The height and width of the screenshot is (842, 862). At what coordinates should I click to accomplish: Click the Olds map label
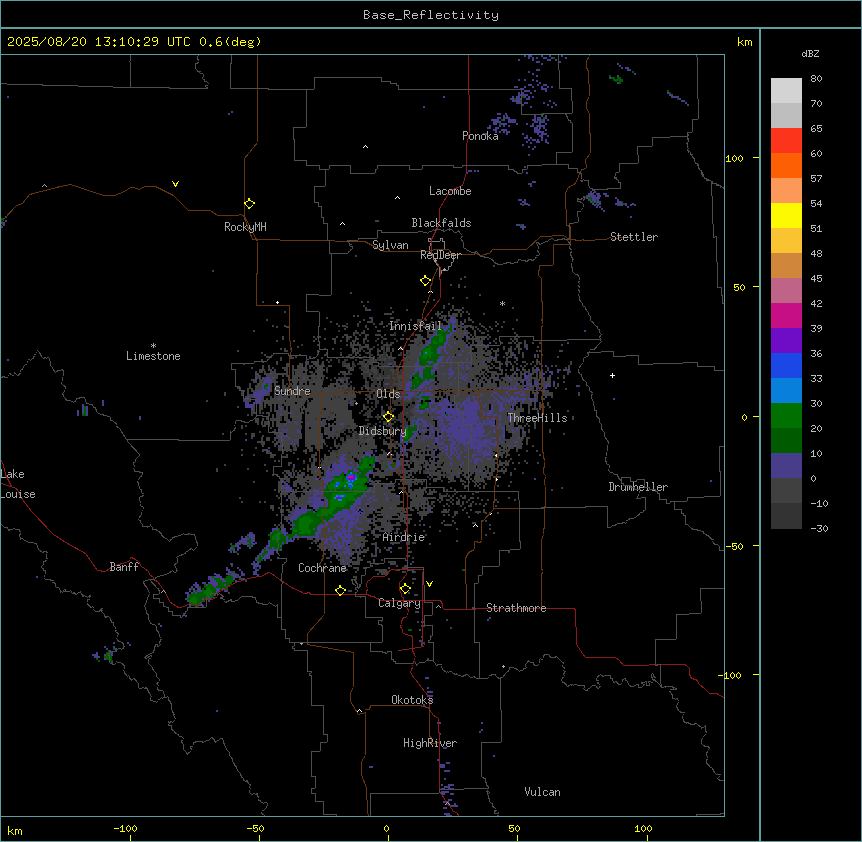point(388,394)
